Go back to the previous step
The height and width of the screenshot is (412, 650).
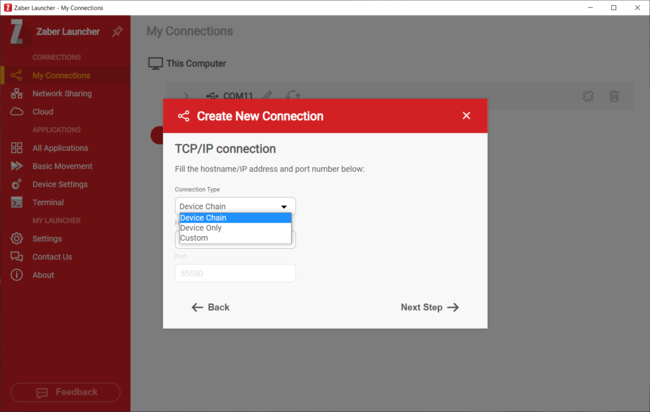pos(211,307)
